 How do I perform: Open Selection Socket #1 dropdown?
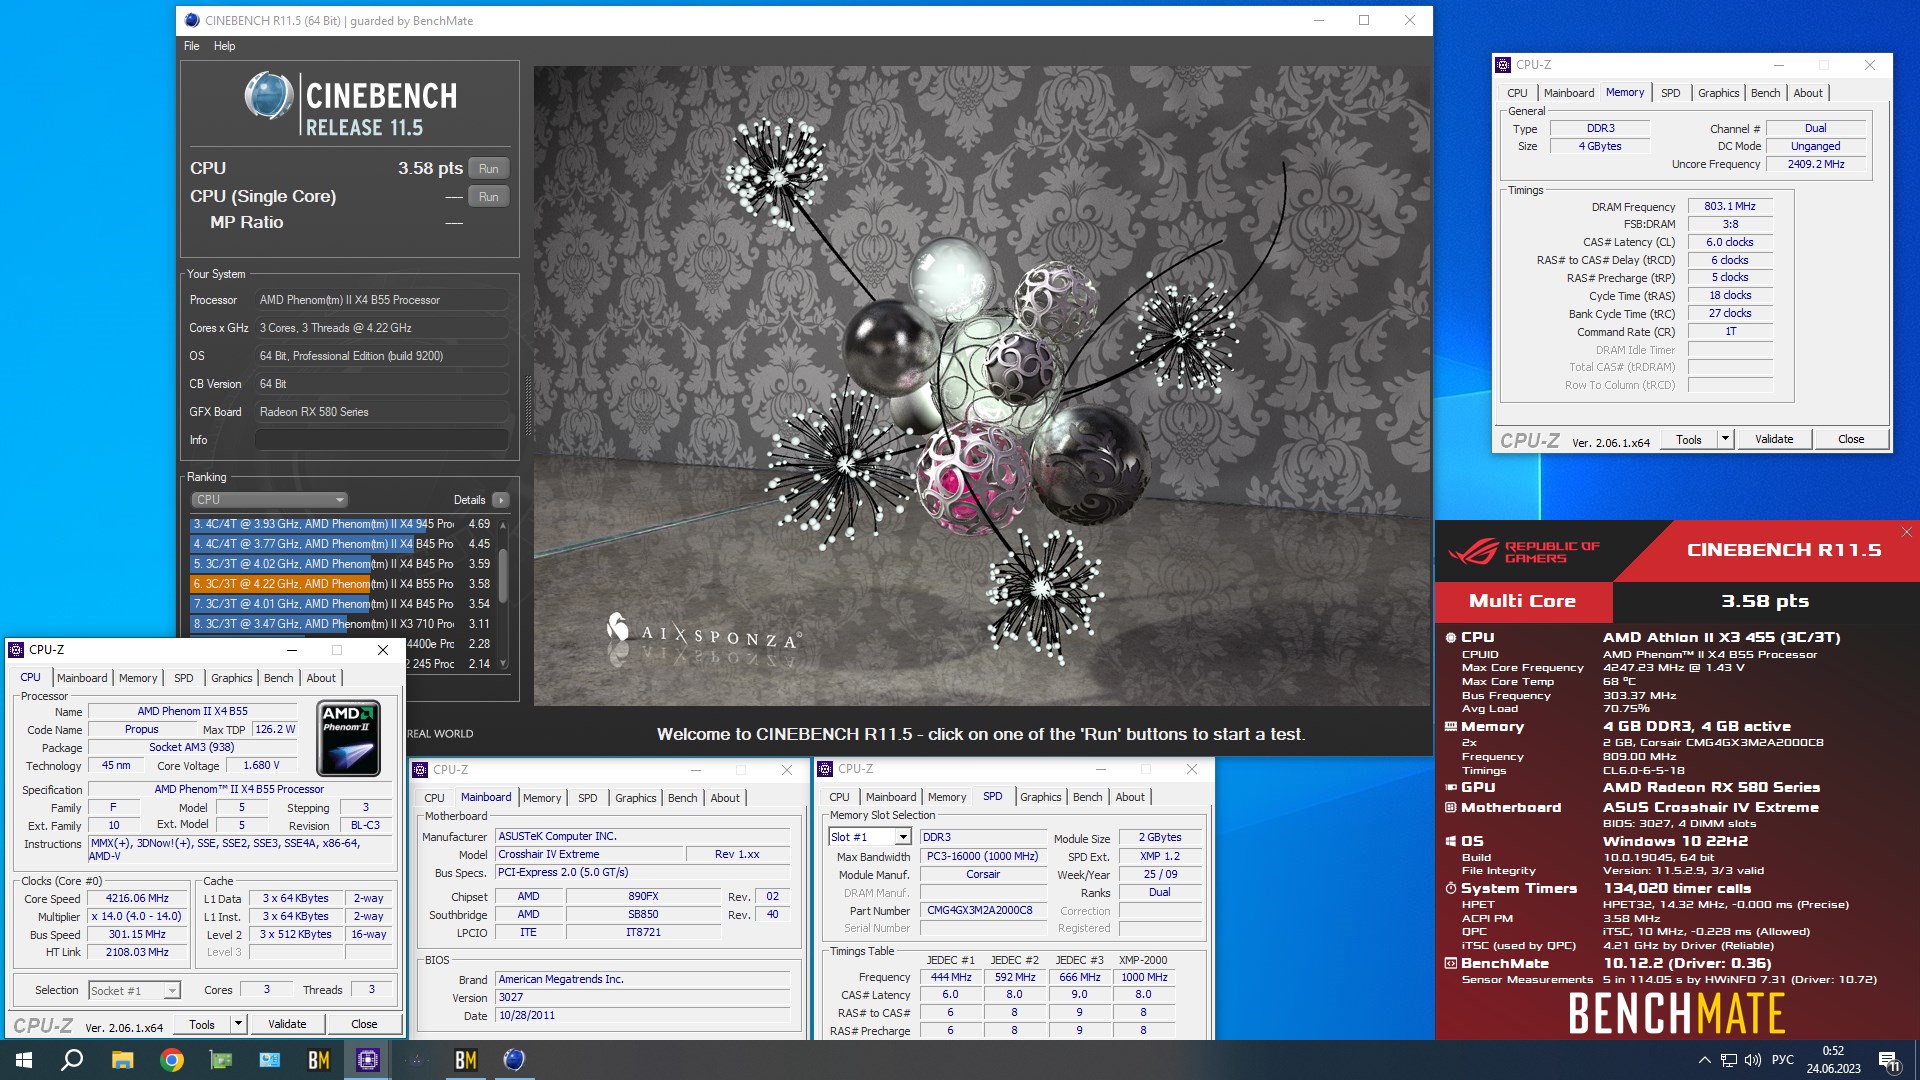pos(172,991)
